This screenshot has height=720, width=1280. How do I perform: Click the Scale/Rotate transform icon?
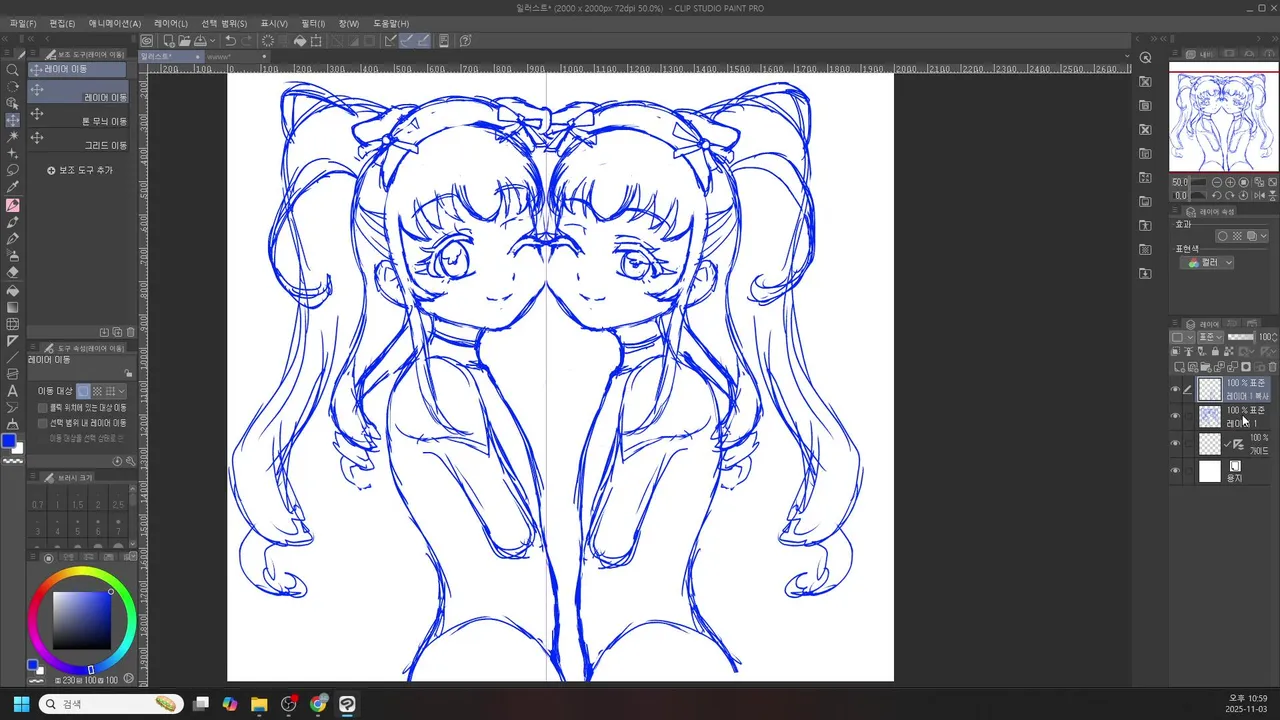[x=316, y=41]
